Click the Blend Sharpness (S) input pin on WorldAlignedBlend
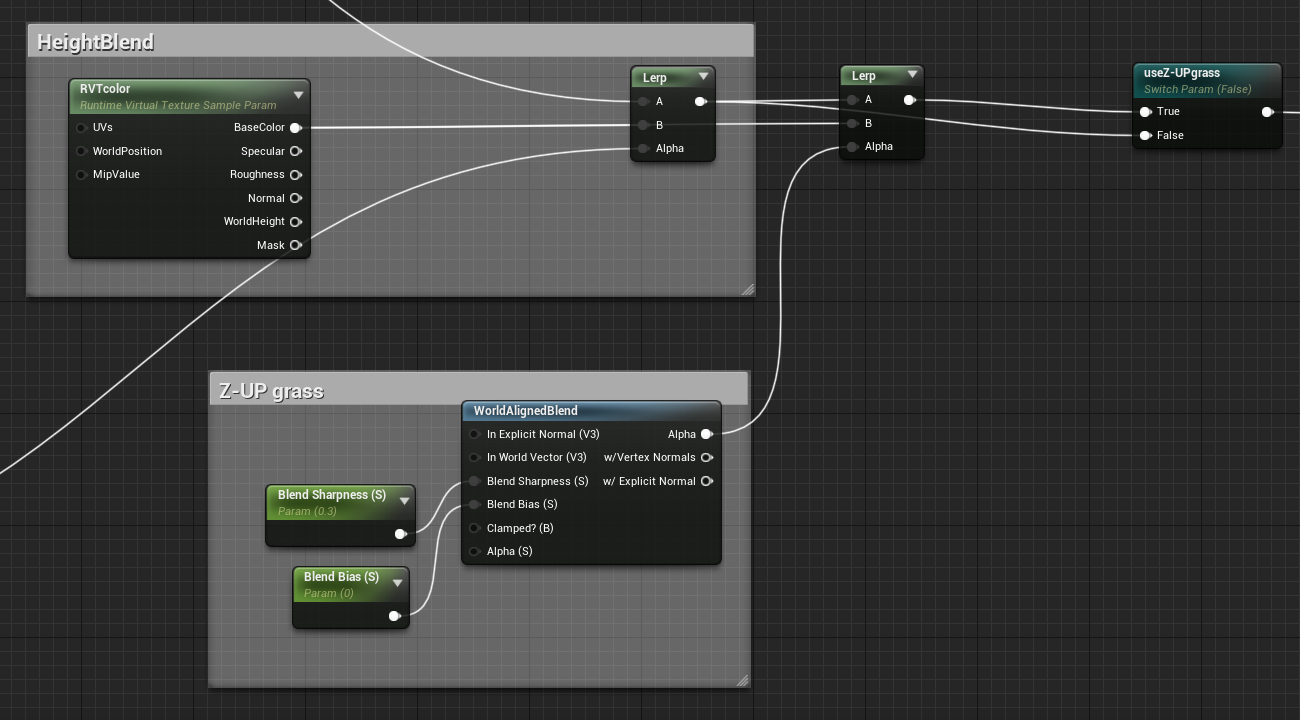This screenshot has width=1300, height=720. [475, 481]
